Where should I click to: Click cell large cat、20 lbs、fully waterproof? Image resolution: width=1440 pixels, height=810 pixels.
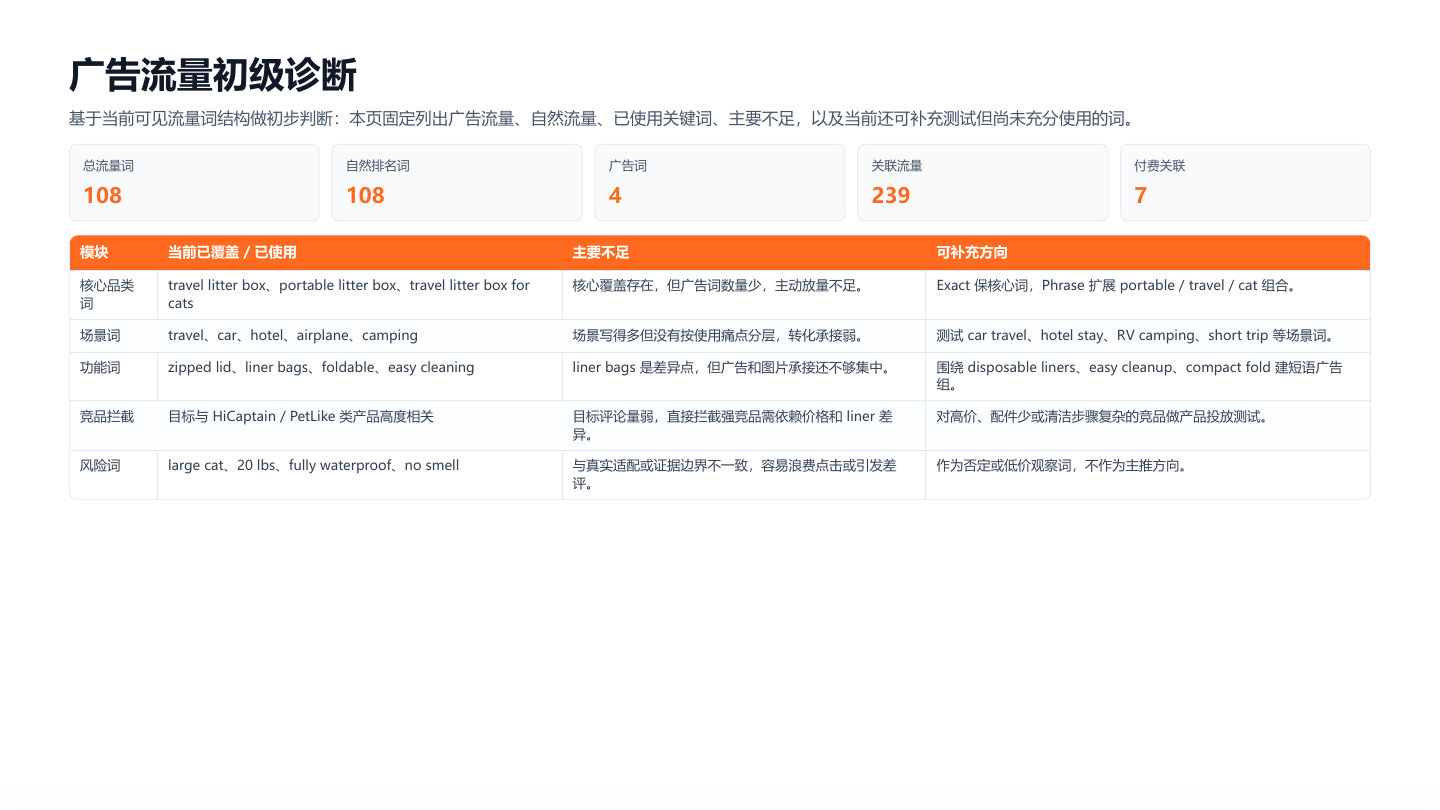(360, 475)
